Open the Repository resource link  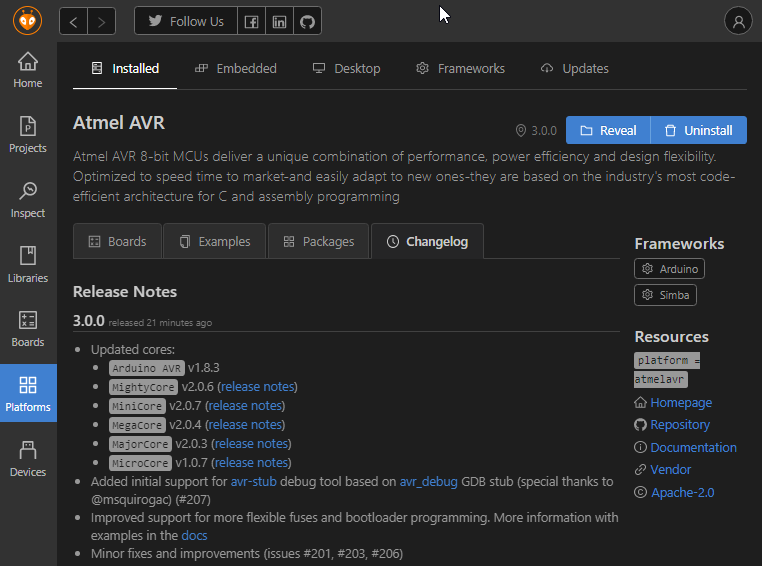pos(680,425)
